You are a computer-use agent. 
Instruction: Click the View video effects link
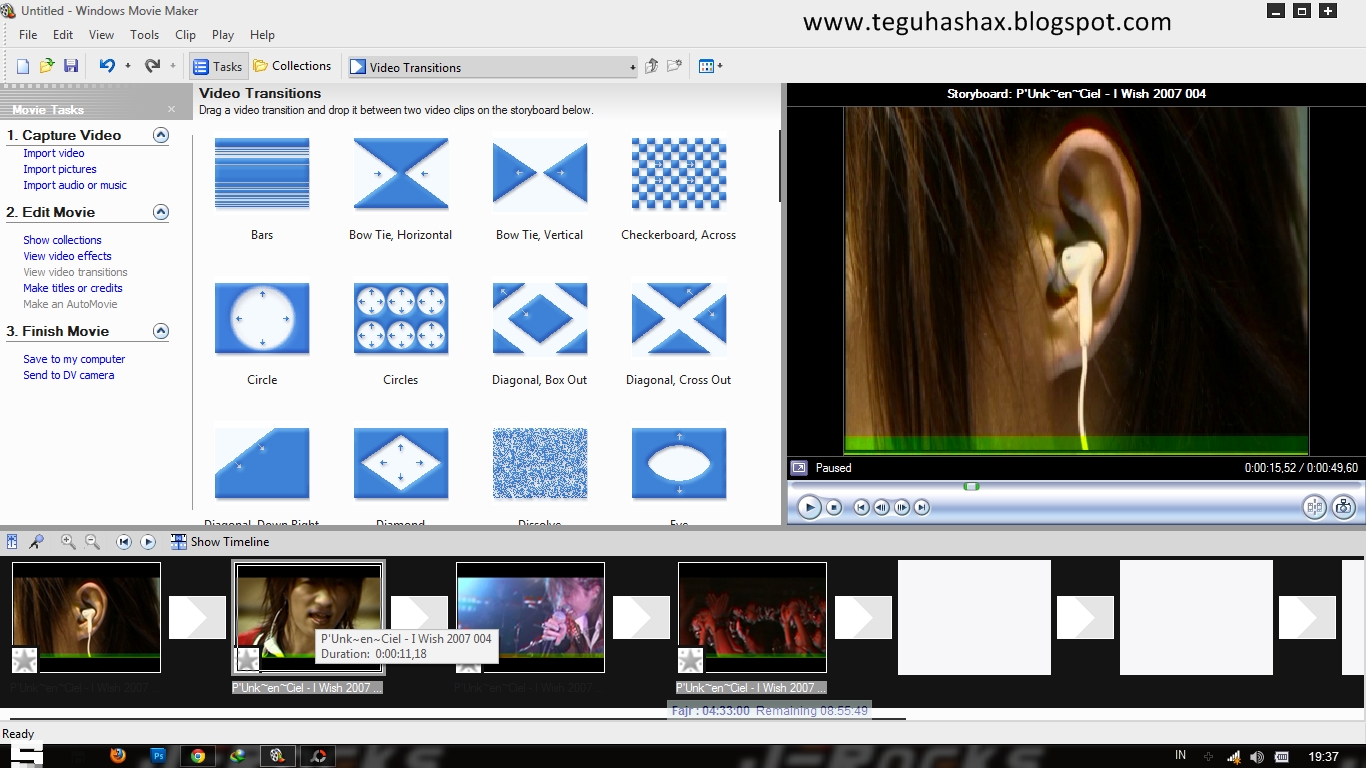(67, 256)
